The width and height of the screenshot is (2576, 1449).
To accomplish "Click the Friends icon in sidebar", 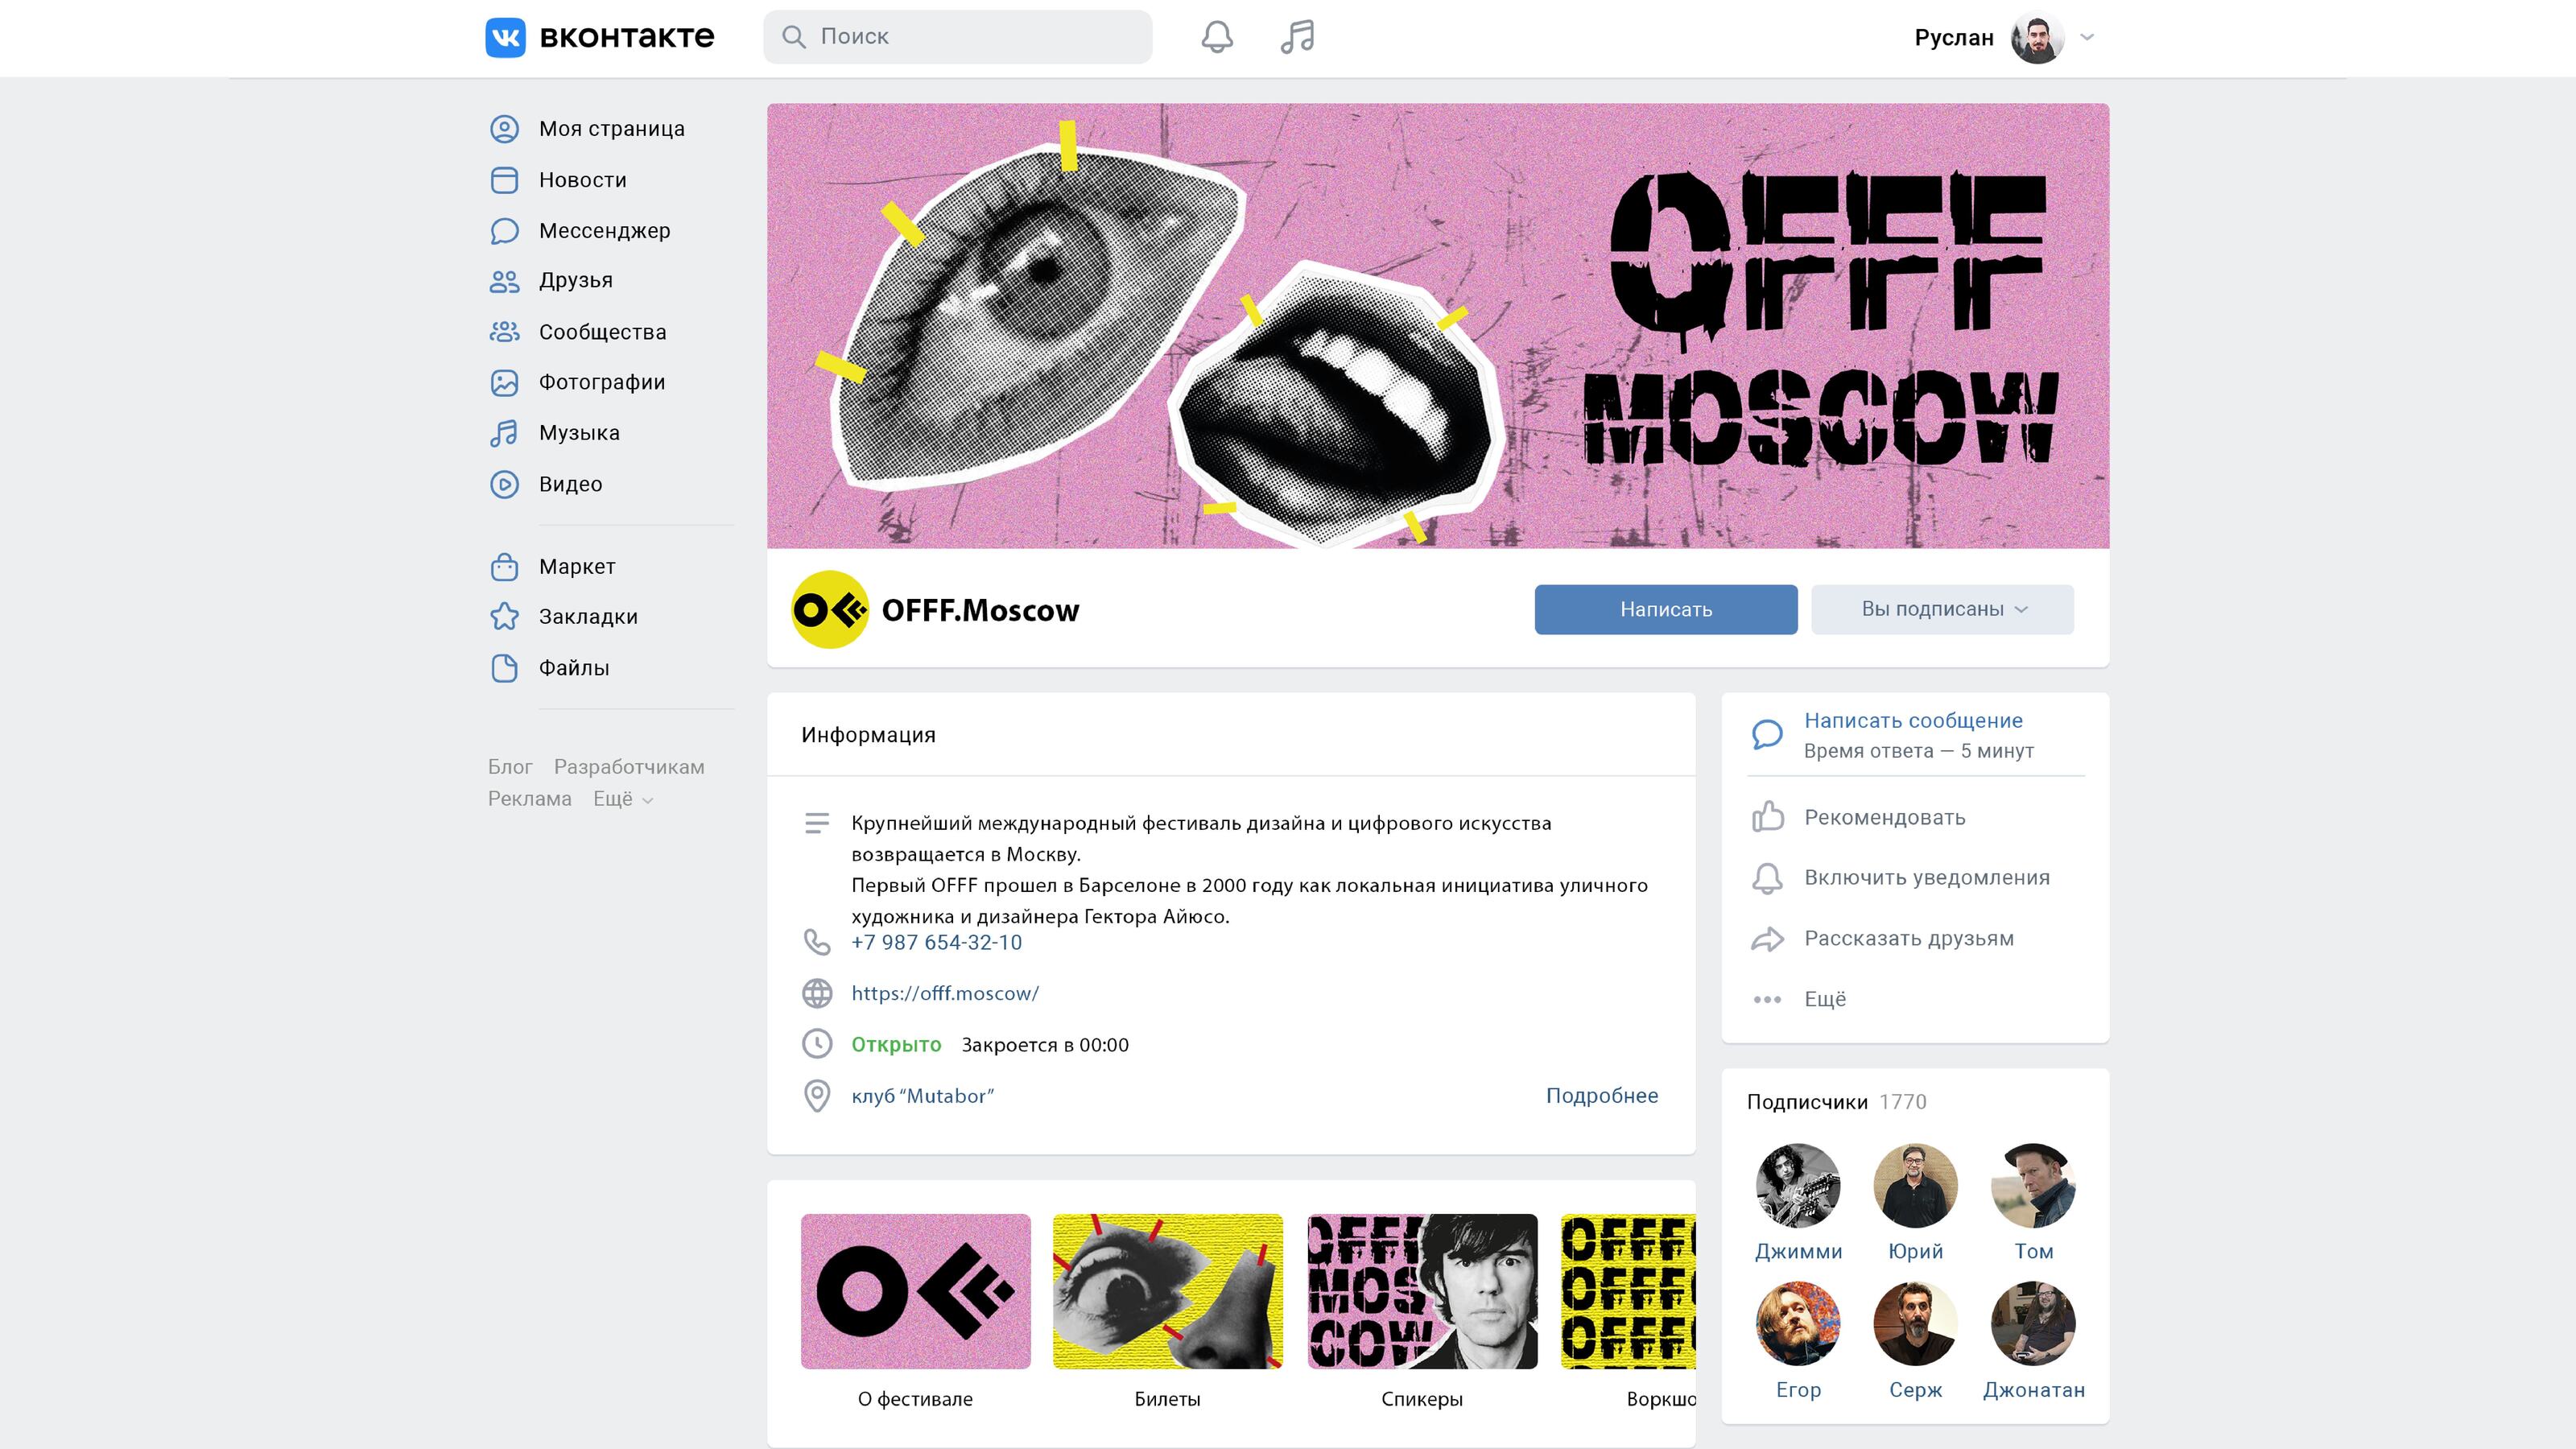I will (504, 281).
